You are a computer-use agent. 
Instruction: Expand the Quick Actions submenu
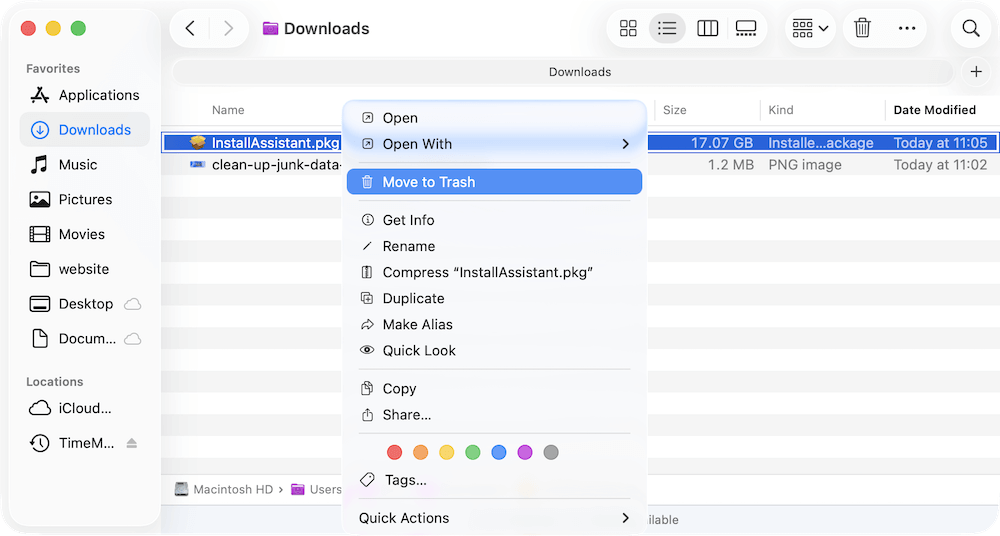point(494,518)
